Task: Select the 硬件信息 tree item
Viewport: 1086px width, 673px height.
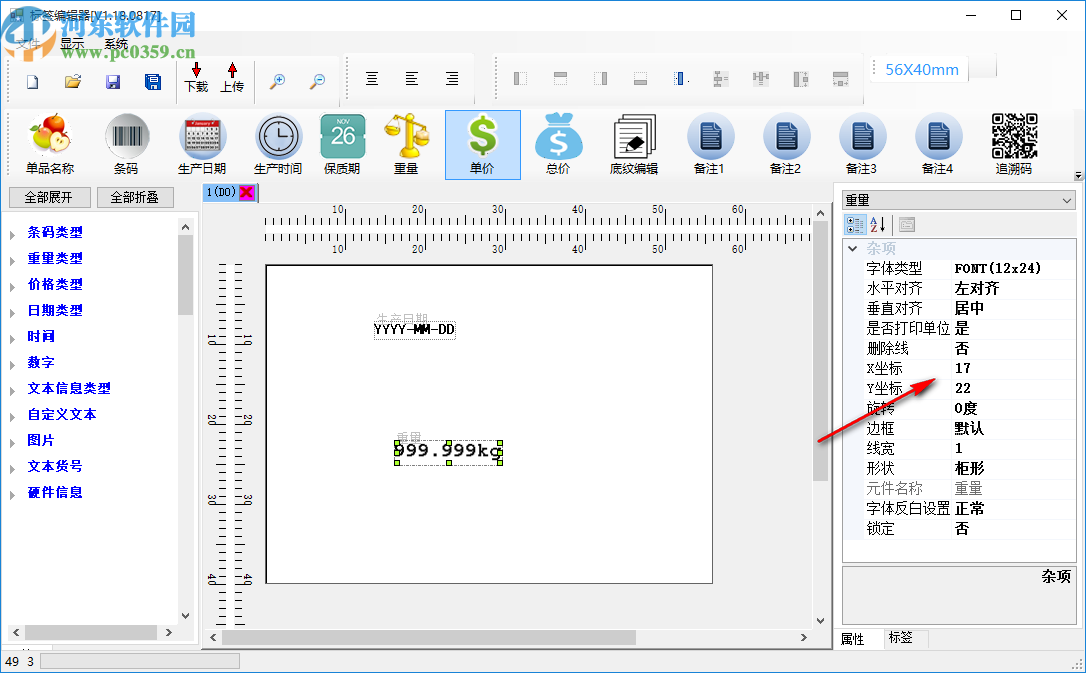Action: pyautogui.click(x=55, y=492)
